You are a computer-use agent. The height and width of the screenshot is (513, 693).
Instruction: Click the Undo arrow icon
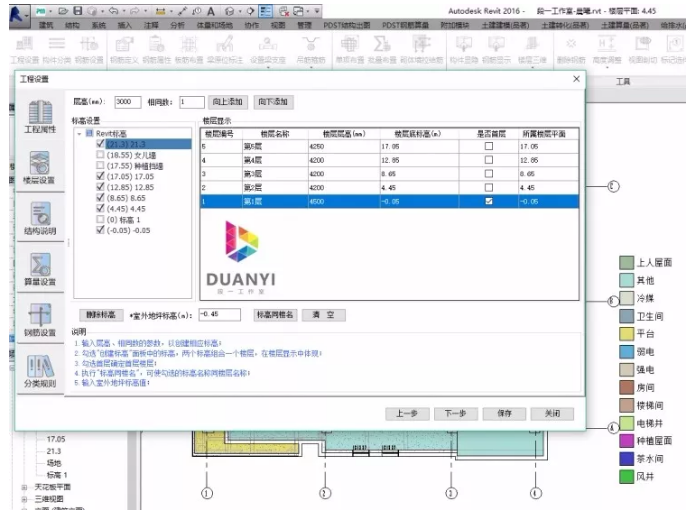(x=114, y=11)
